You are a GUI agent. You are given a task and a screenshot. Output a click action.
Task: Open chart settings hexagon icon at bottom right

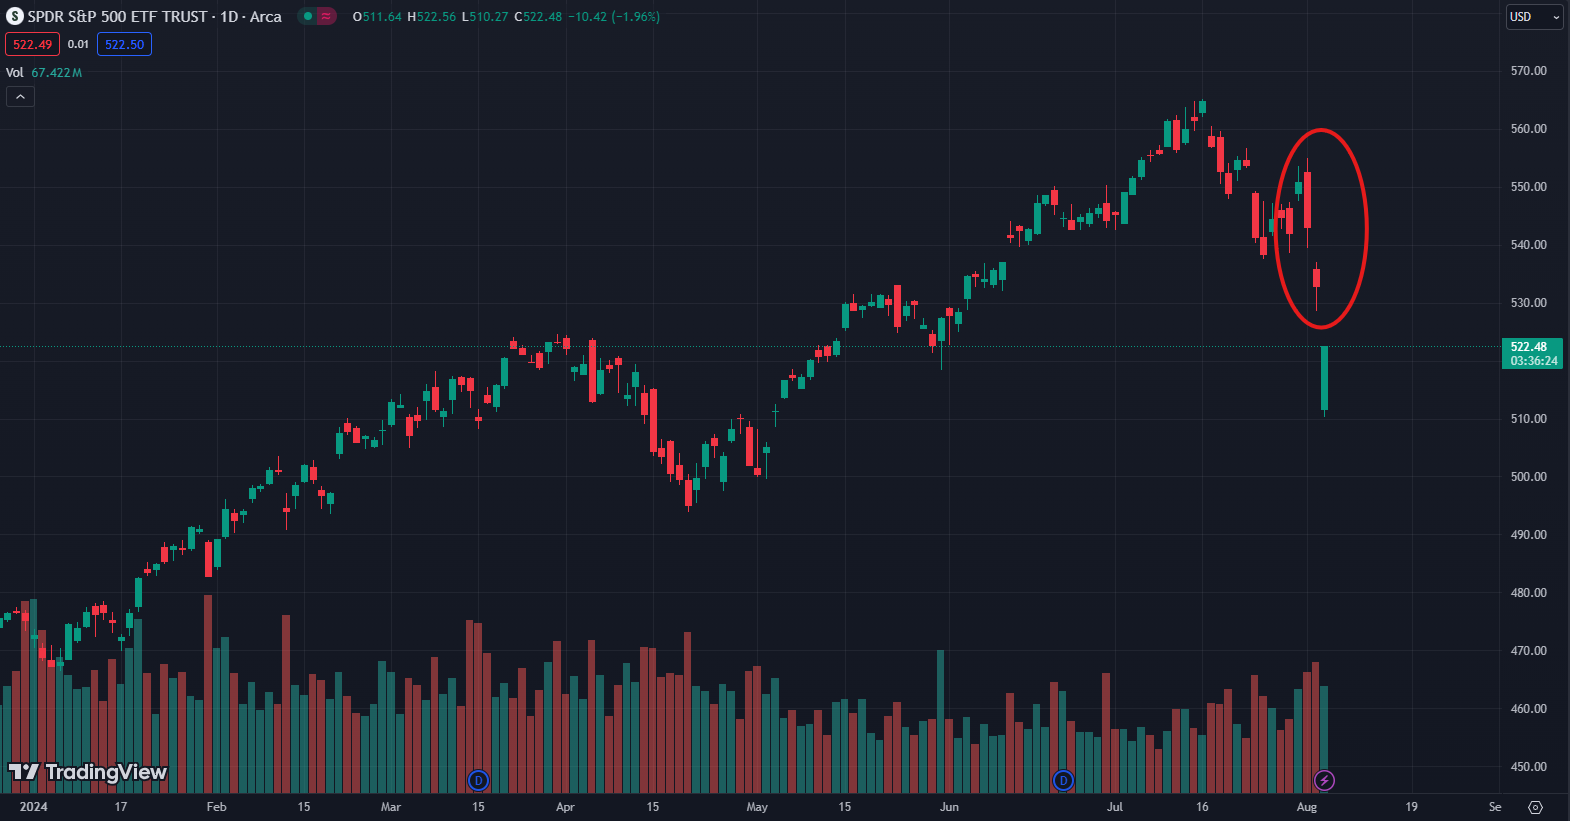(1536, 807)
